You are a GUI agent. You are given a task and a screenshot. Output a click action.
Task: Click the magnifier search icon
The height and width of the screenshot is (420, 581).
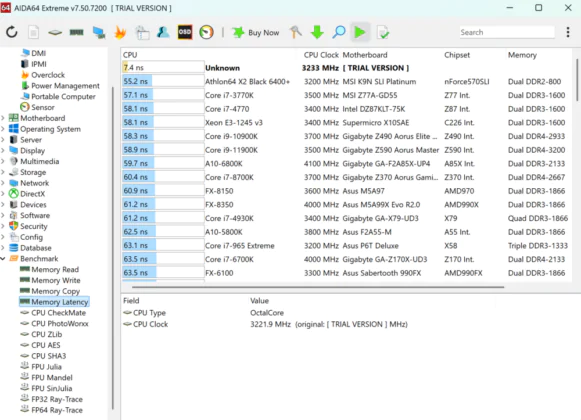pos(339,32)
